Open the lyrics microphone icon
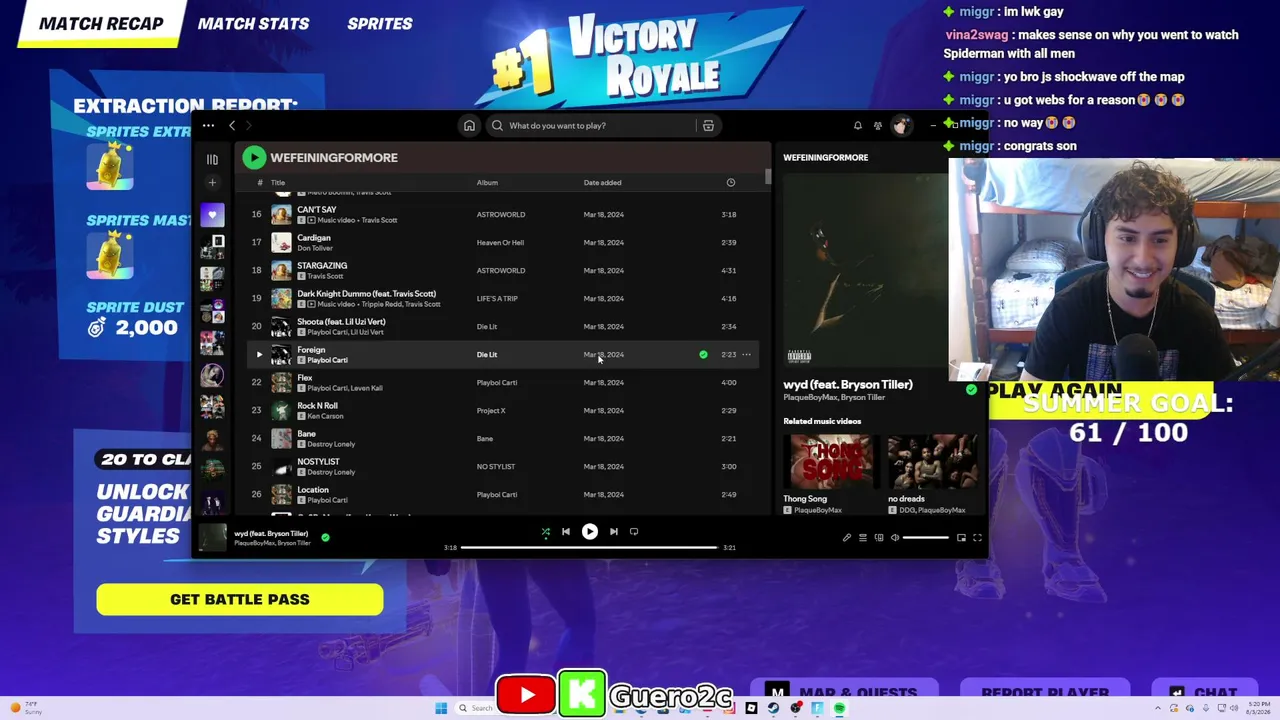 [846, 538]
